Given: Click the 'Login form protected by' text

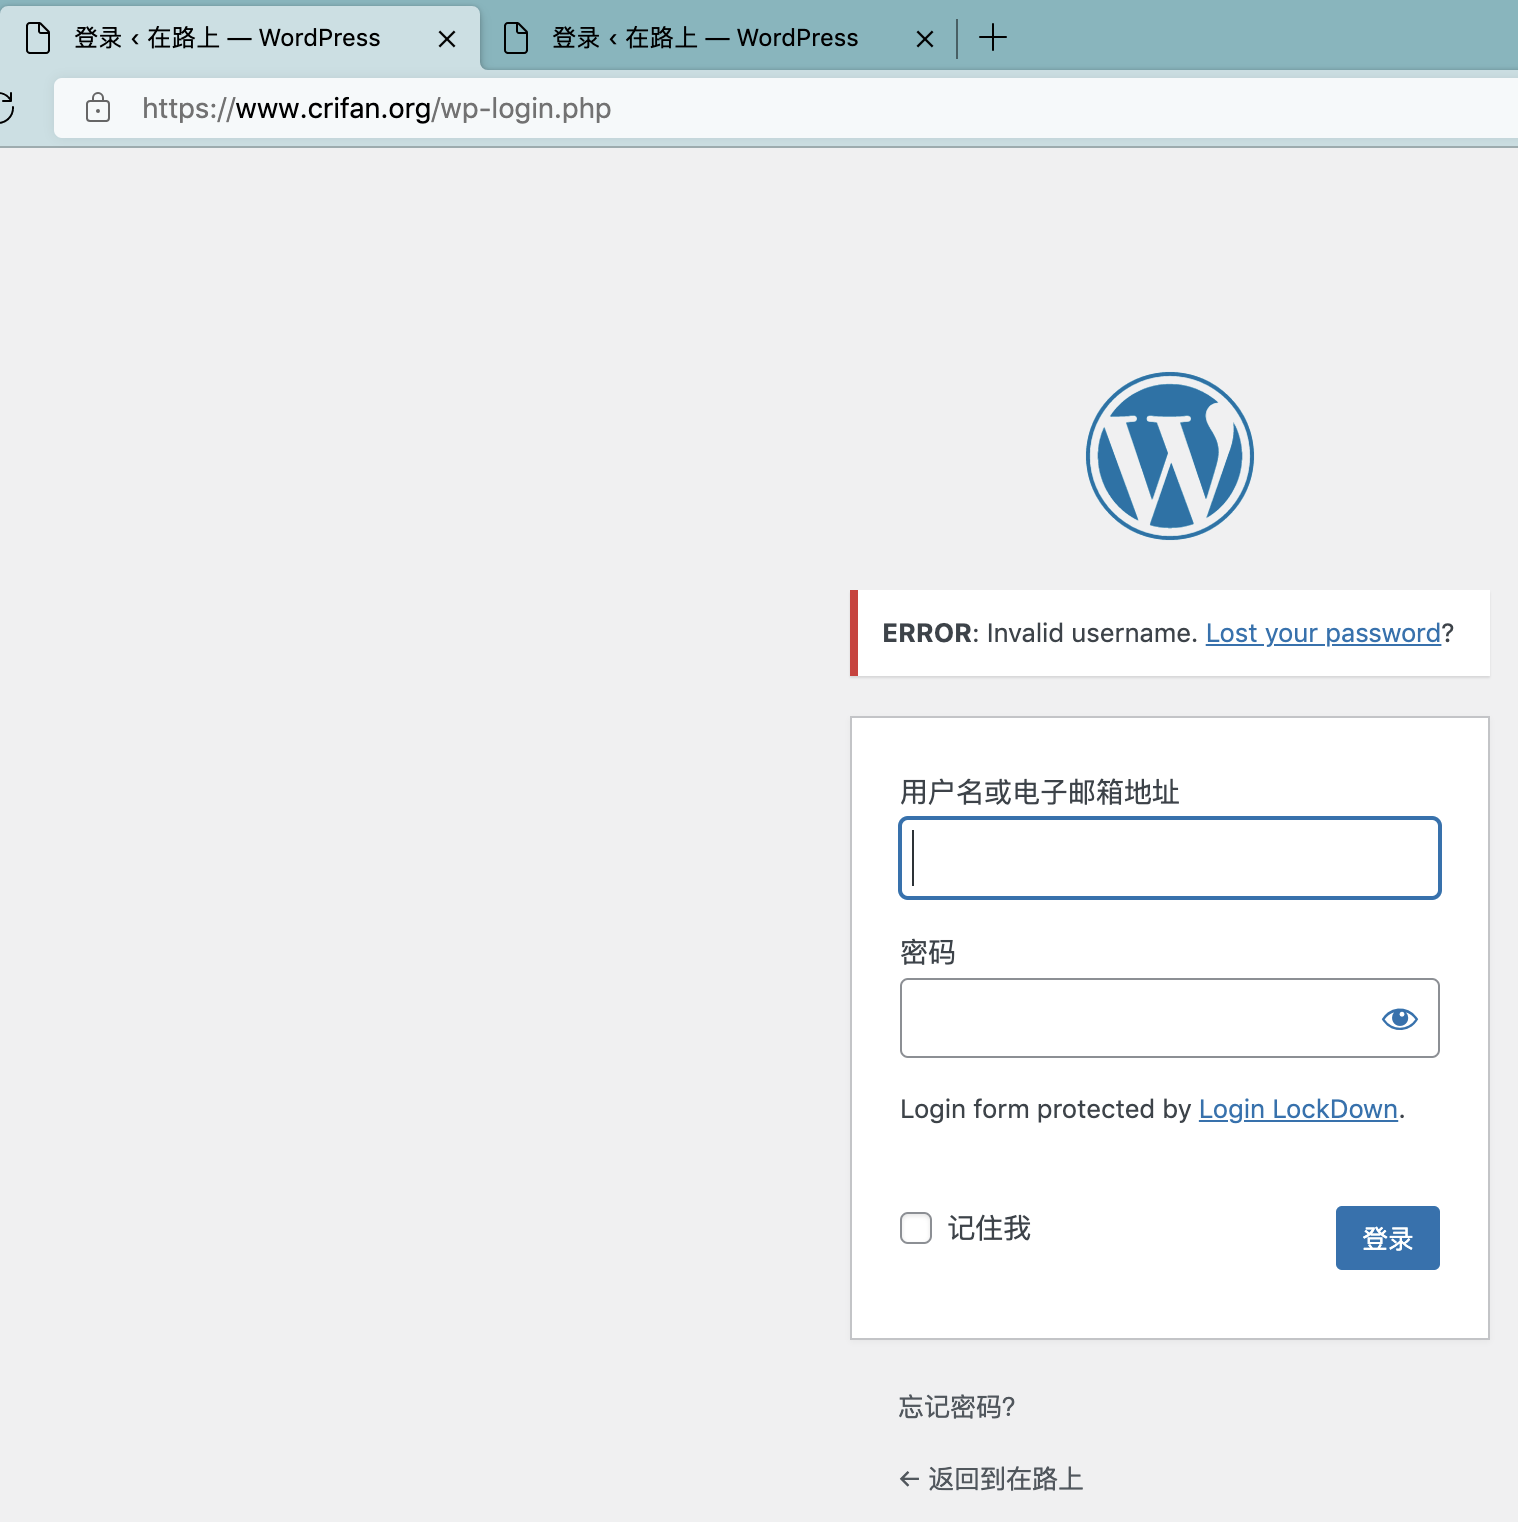Looking at the screenshot, I should tap(1045, 1109).
